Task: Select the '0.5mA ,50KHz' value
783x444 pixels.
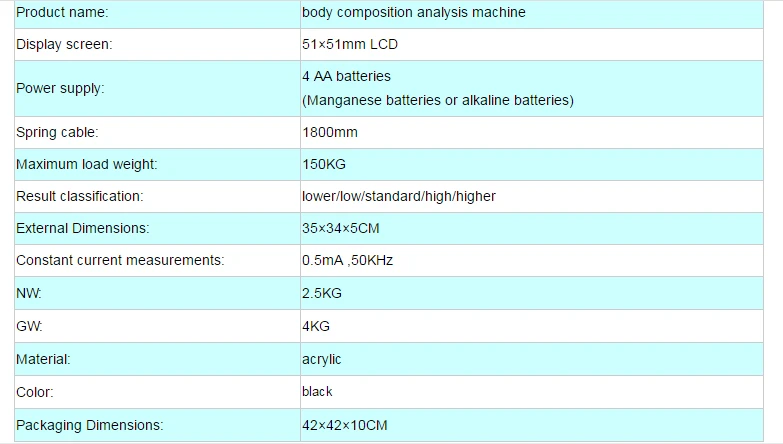Action: [x=347, y=260]
